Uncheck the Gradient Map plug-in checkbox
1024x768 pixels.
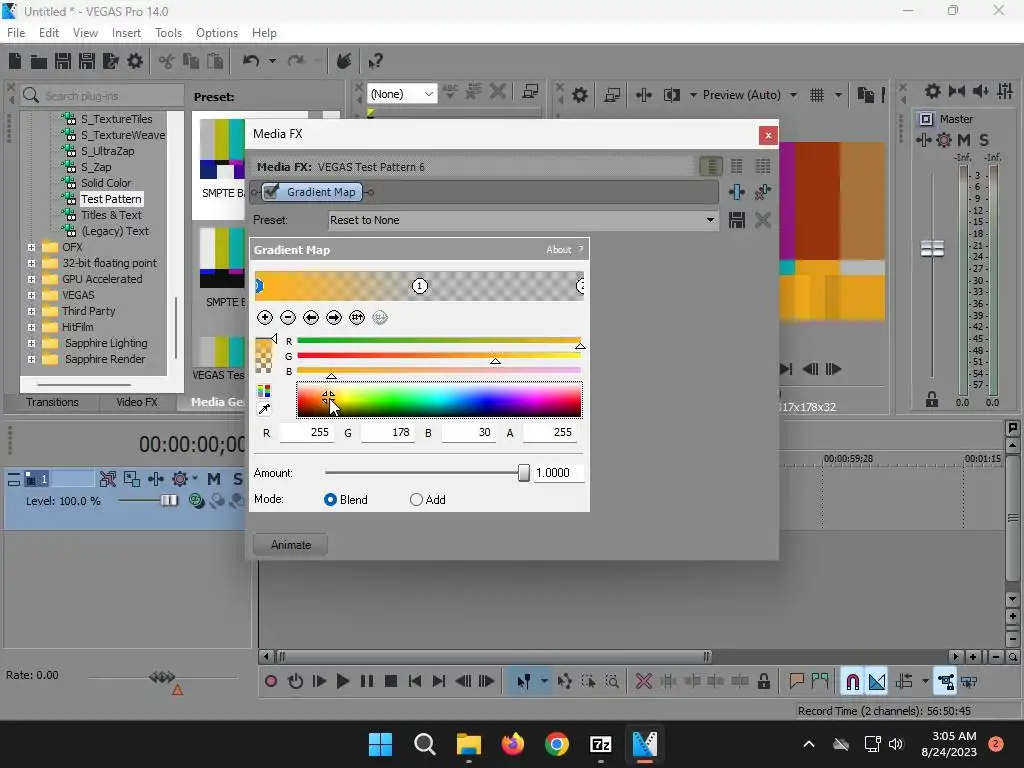click(272, 191)
